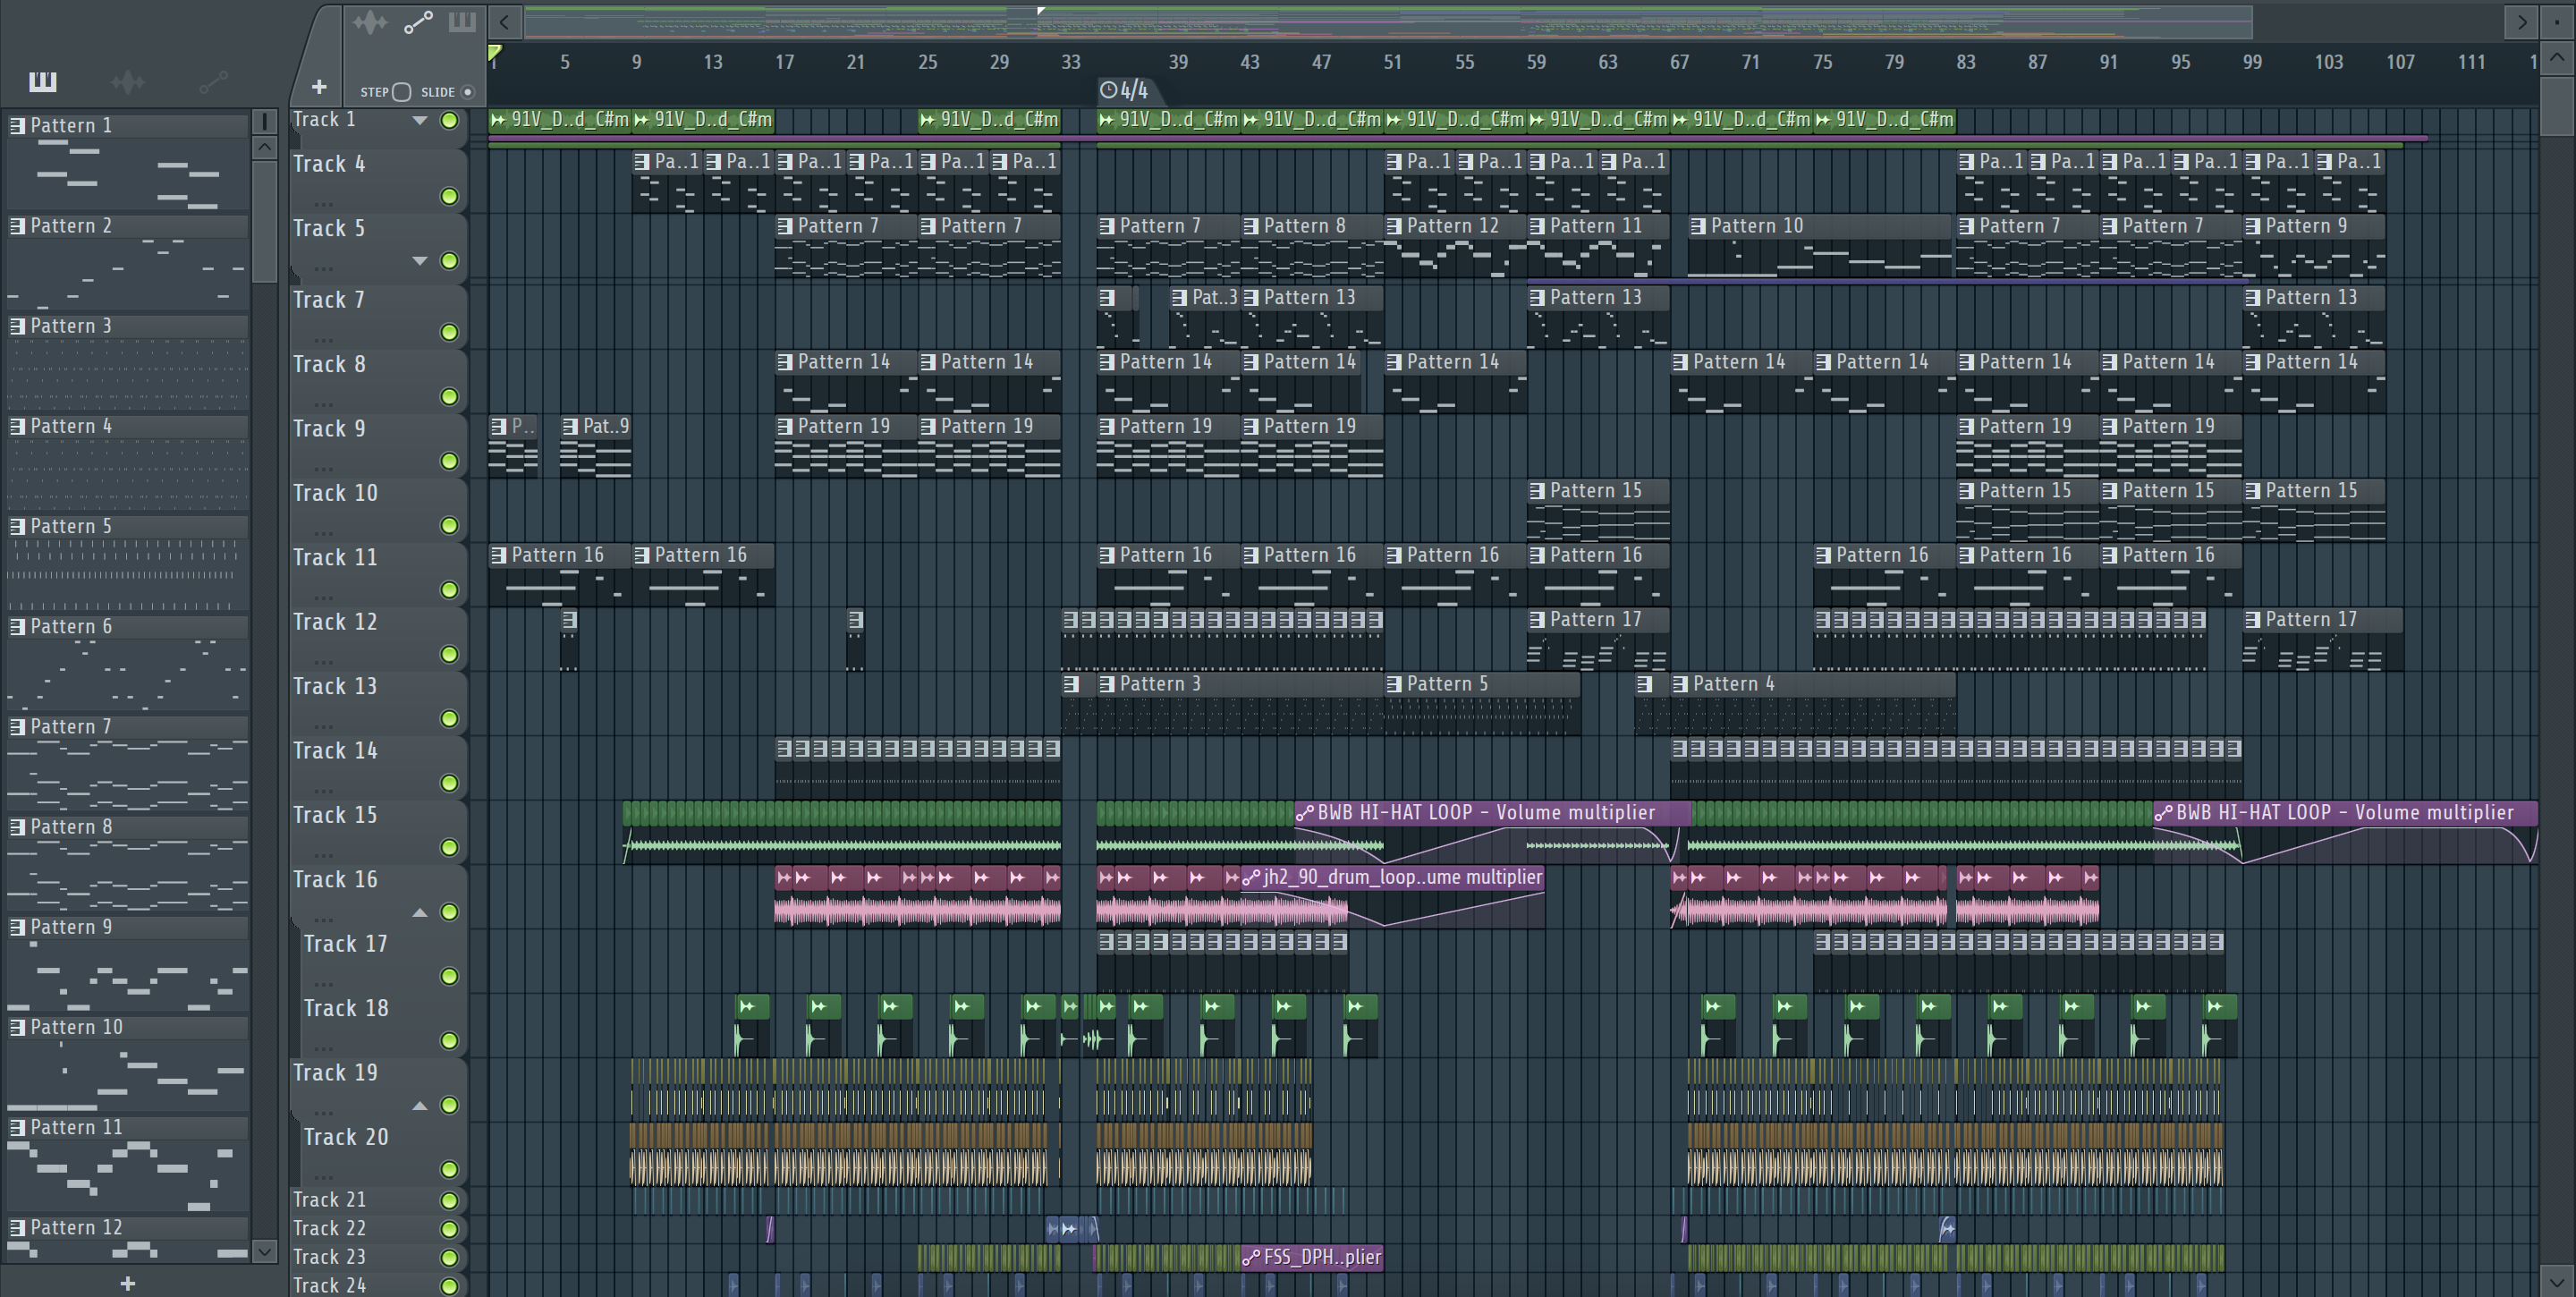Click inside the horizontal song overview bar
This screenshot has width=2576, height=1297.
click(1388, 21)
